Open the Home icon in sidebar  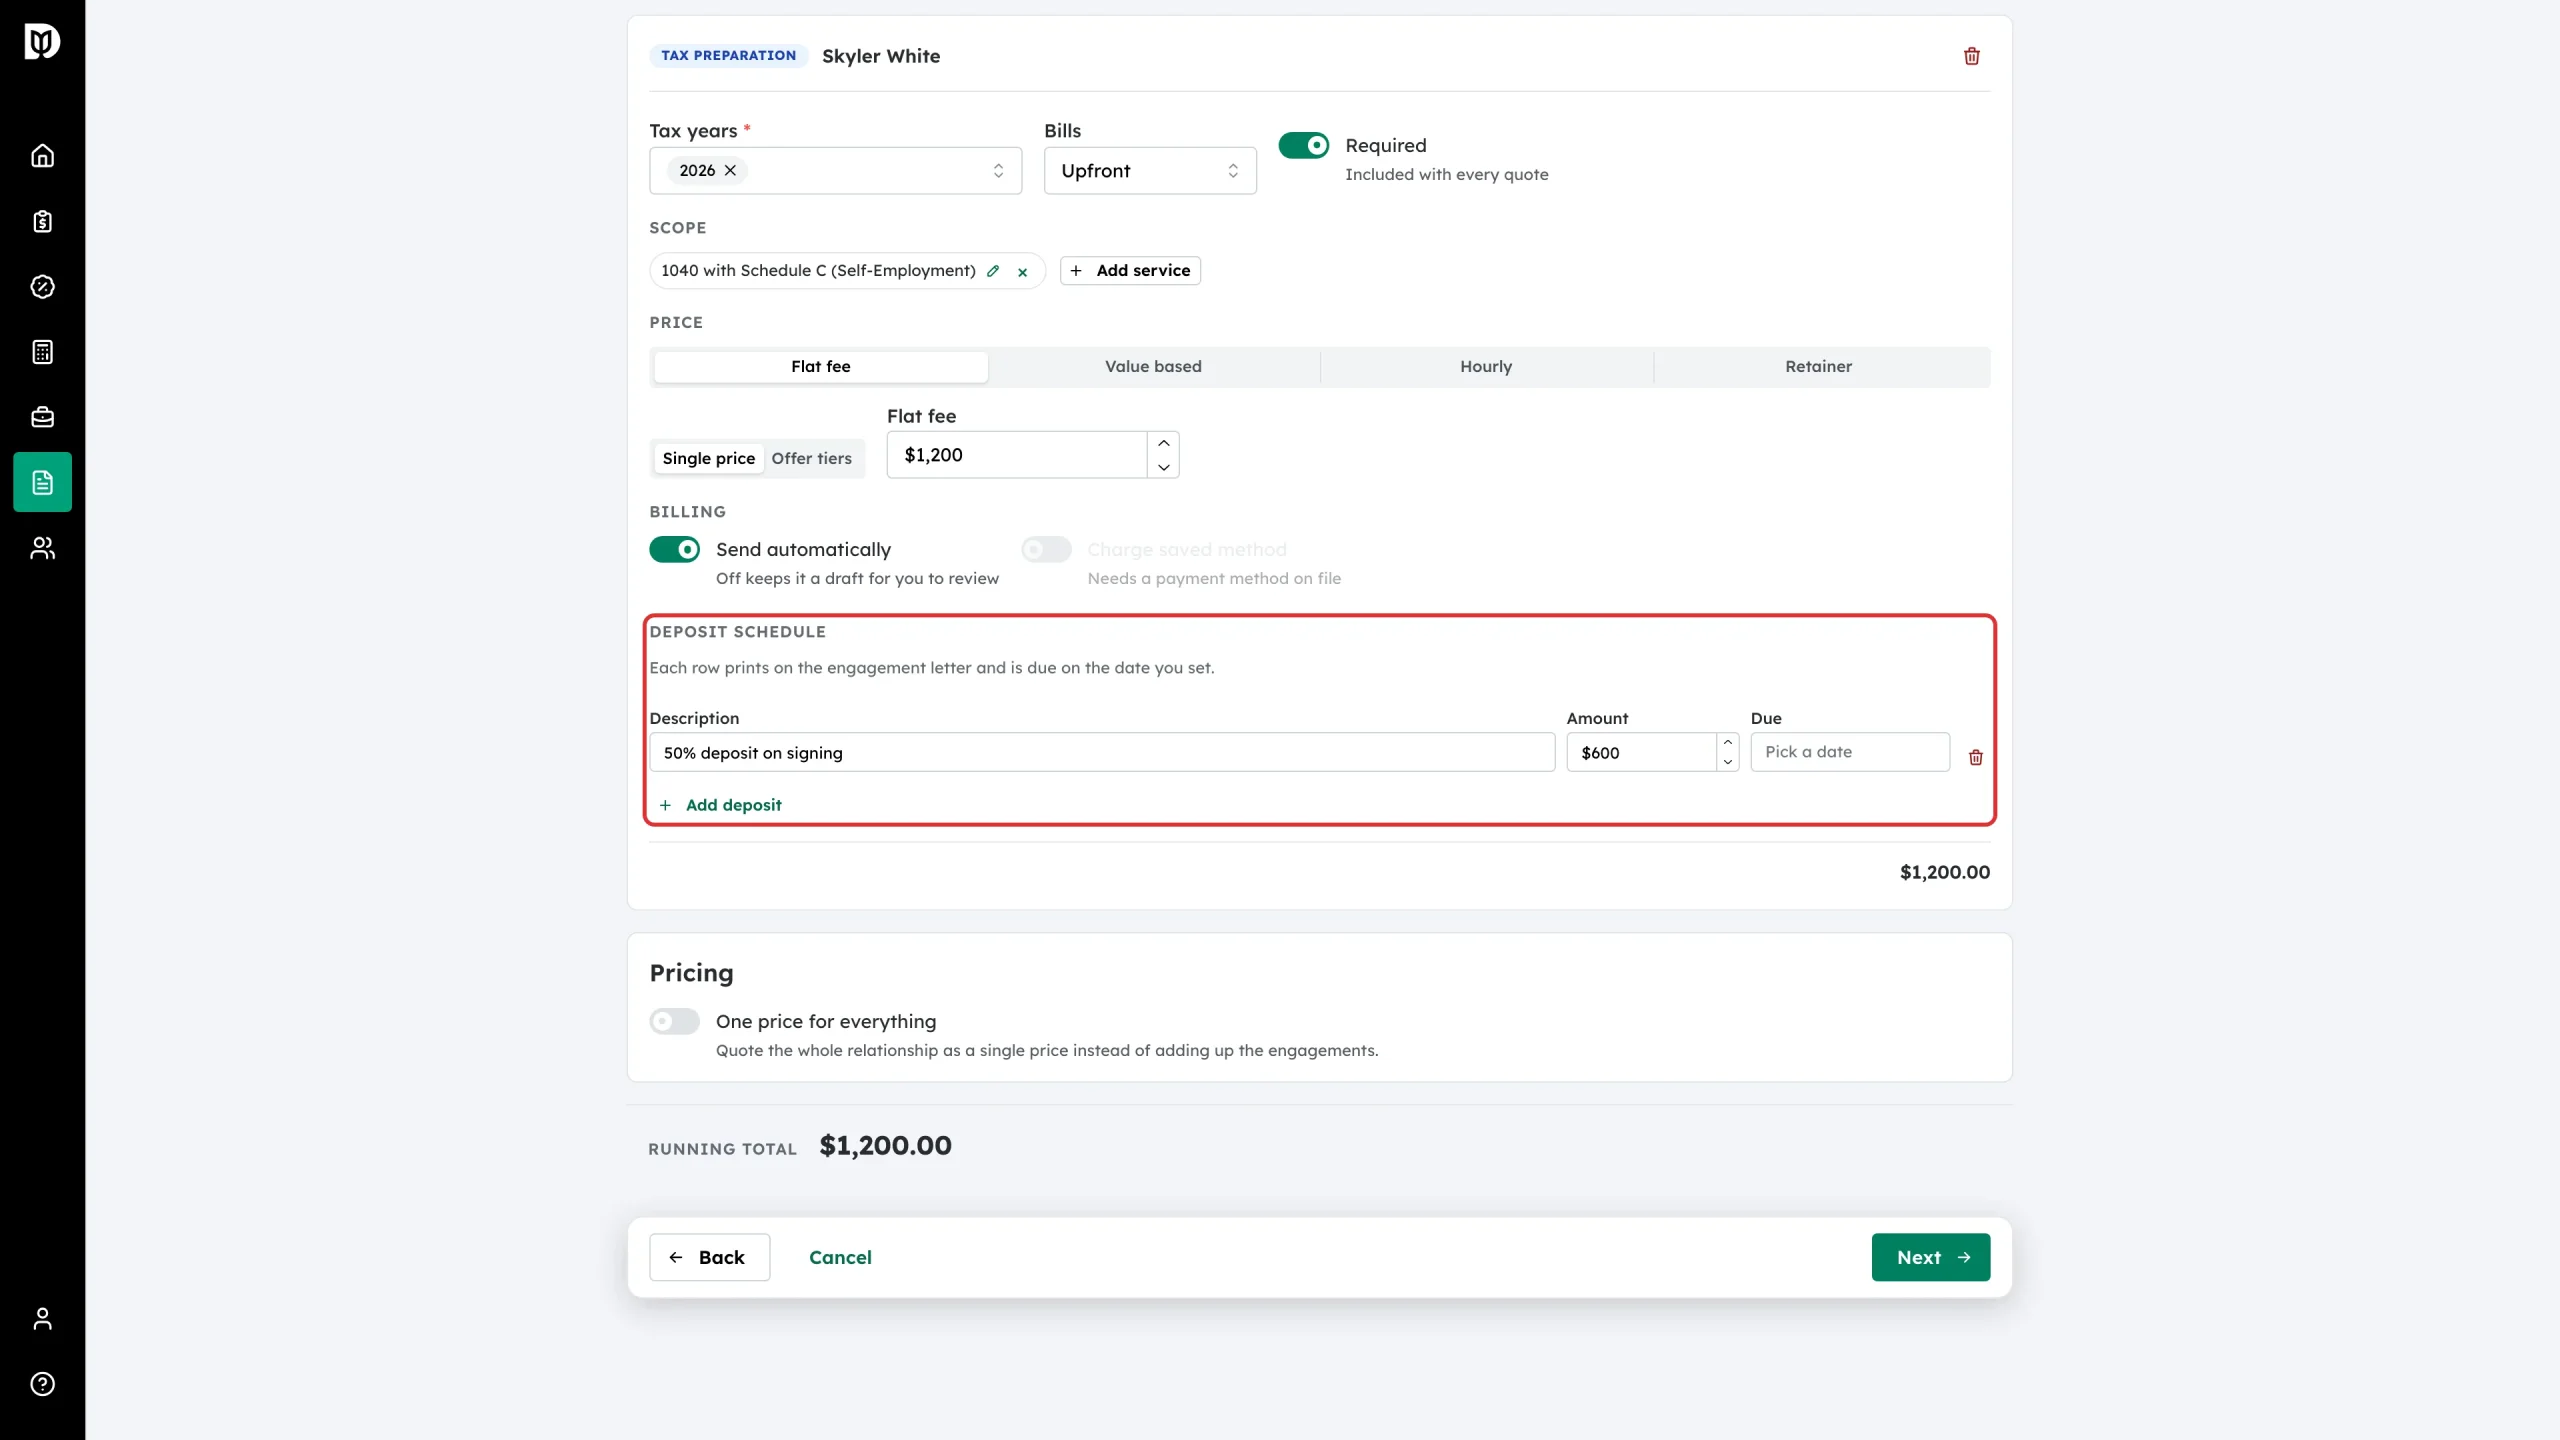(x=42, y=156)
